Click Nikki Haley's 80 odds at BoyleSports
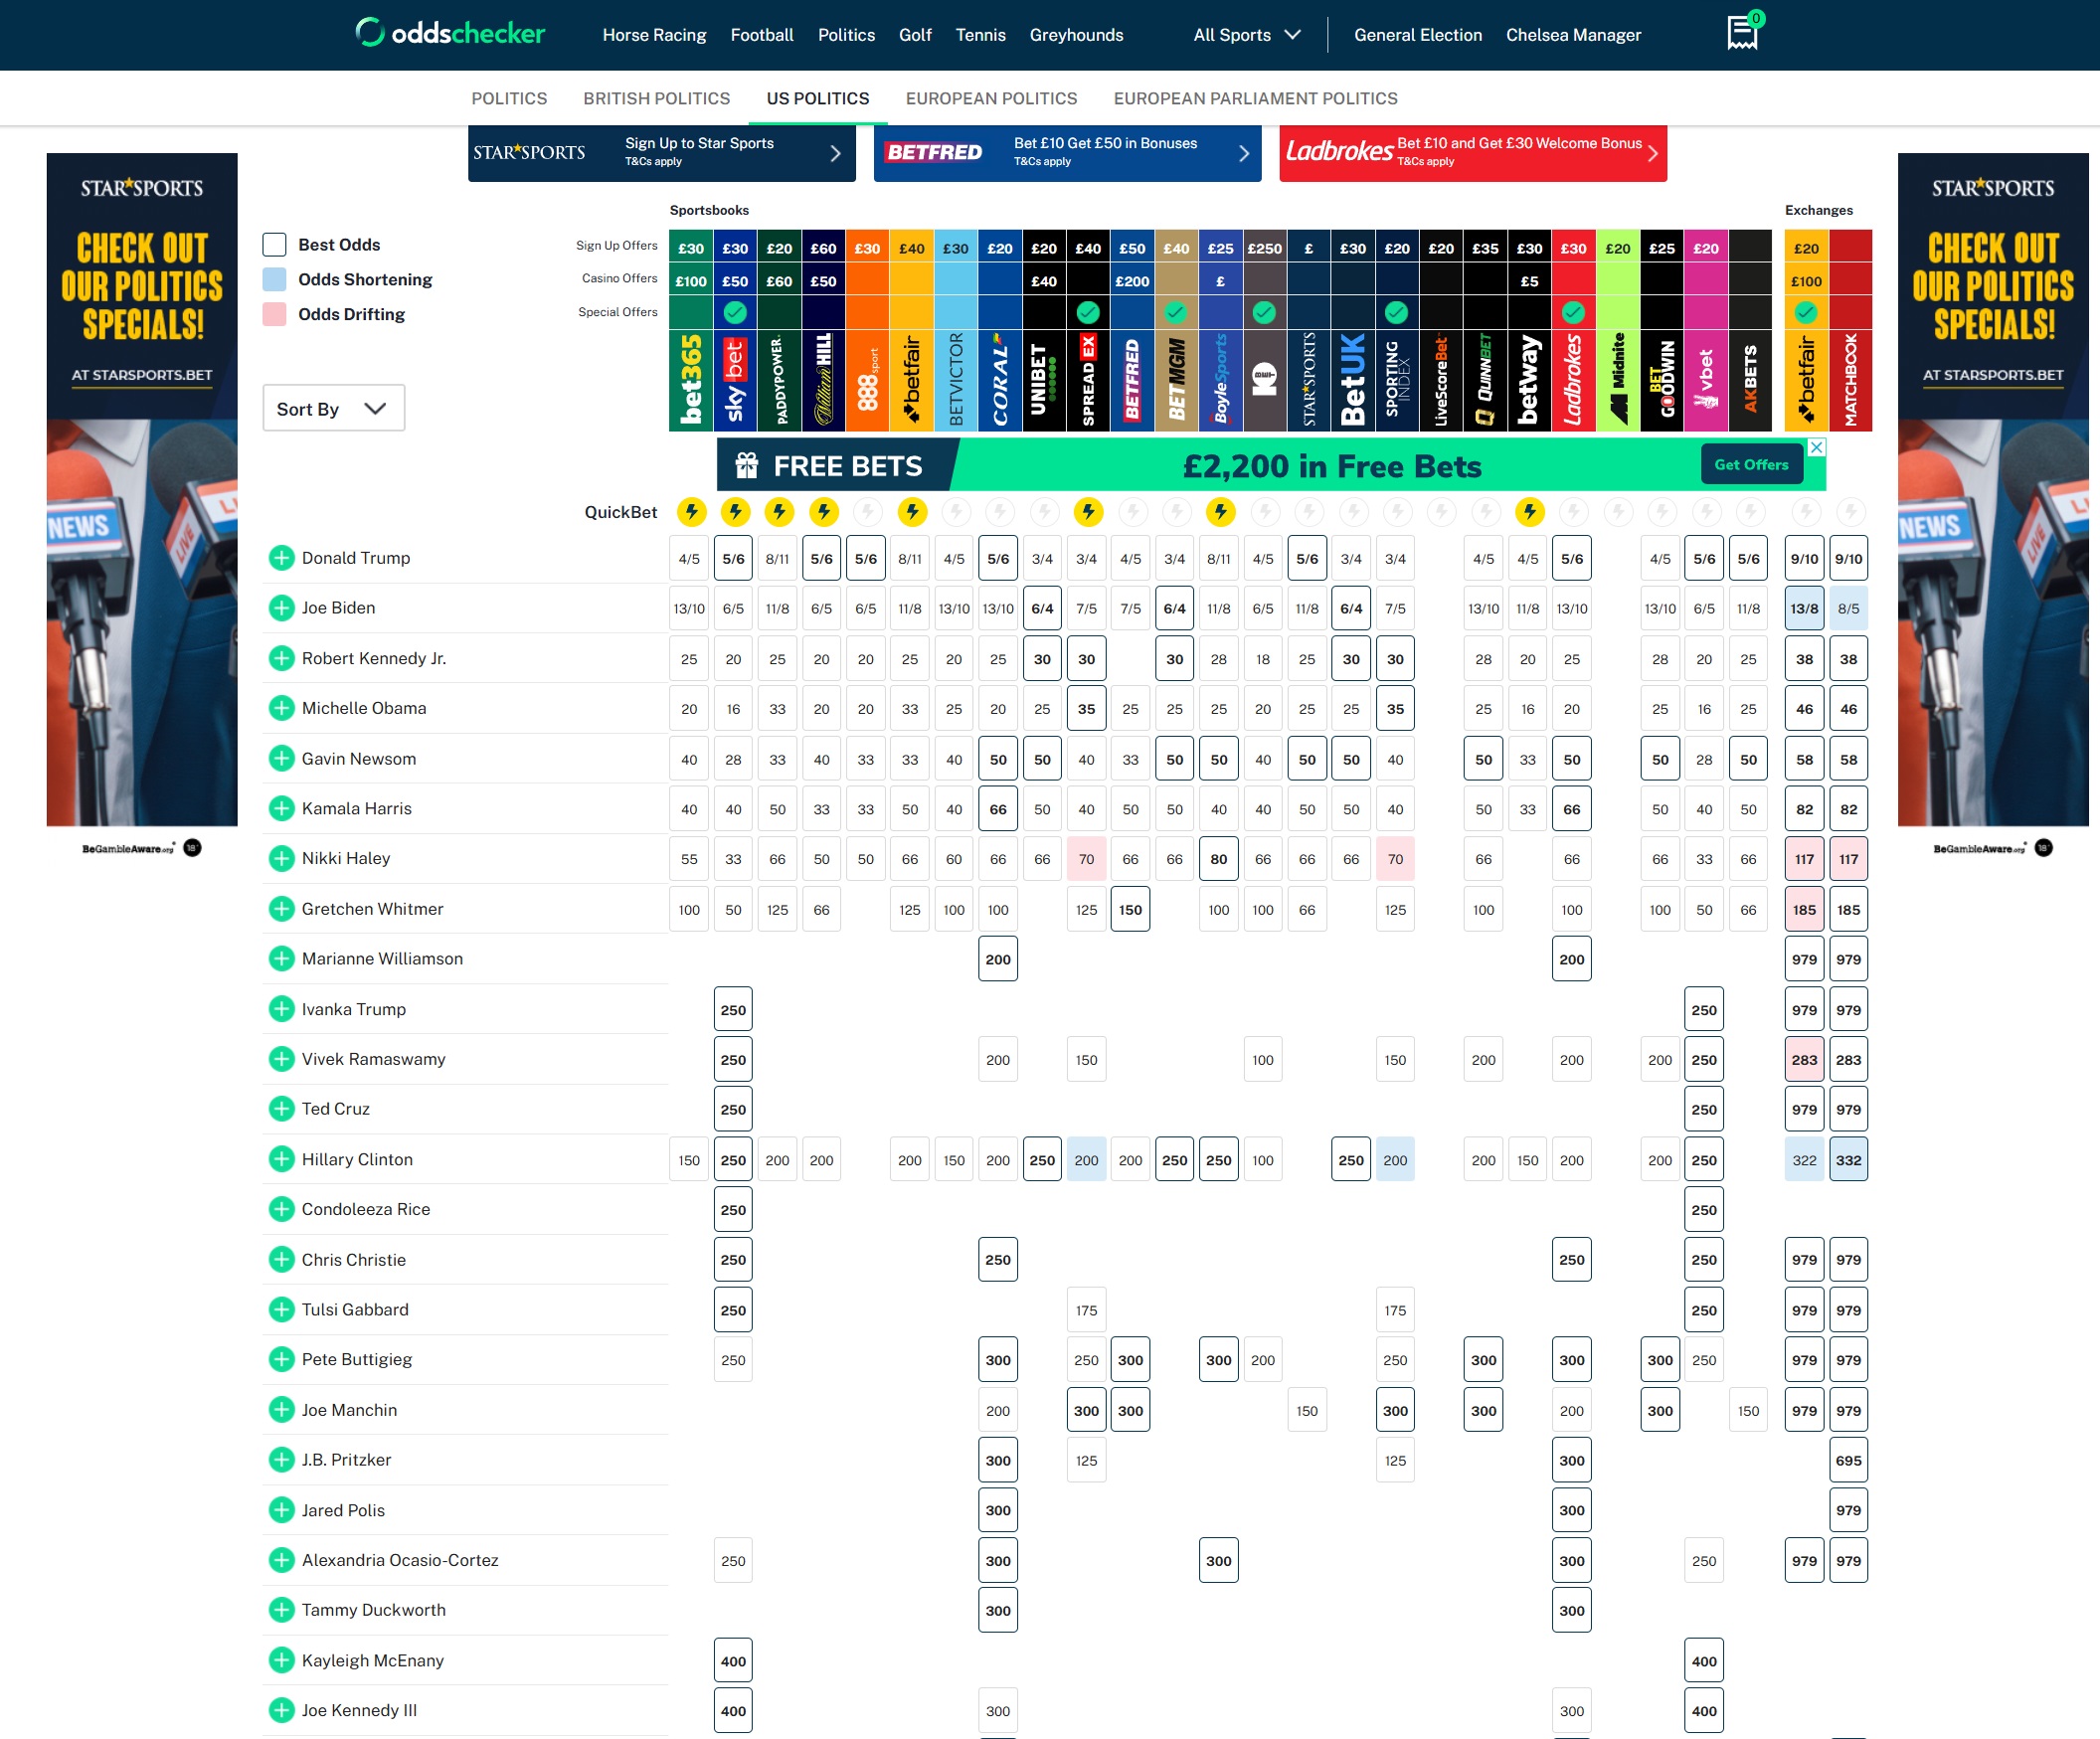Image resolution: width=2100 pixels, height=1739 pixels. pyautogui.click(x=1218, y=859)
